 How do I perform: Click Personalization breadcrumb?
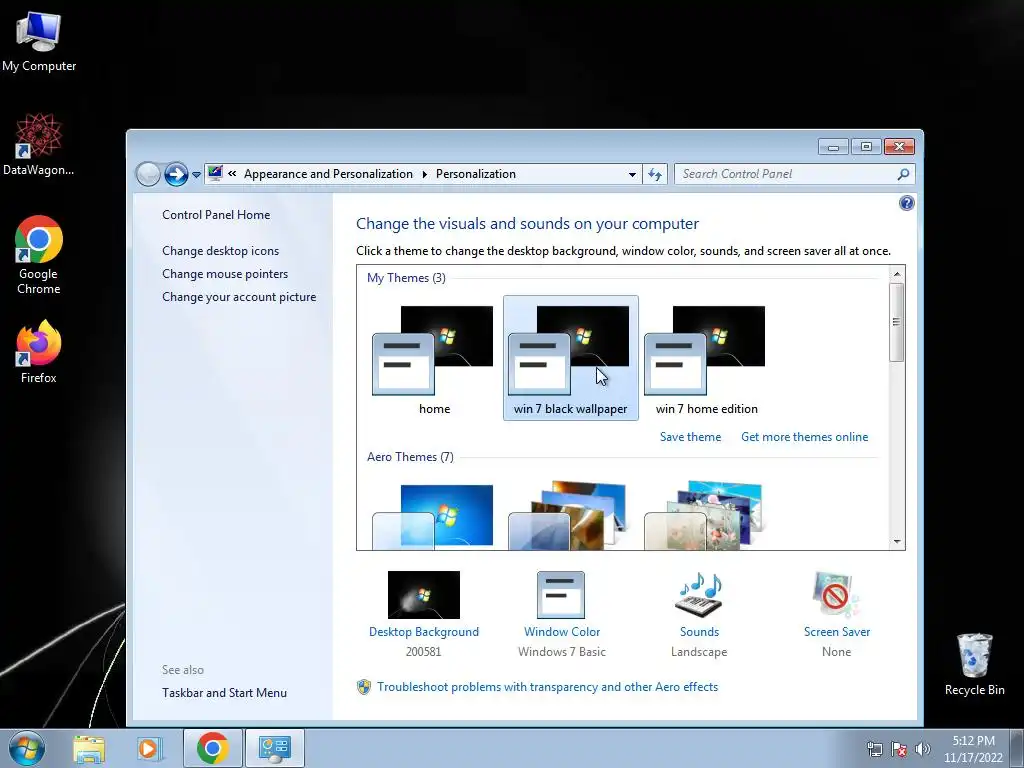475,174
